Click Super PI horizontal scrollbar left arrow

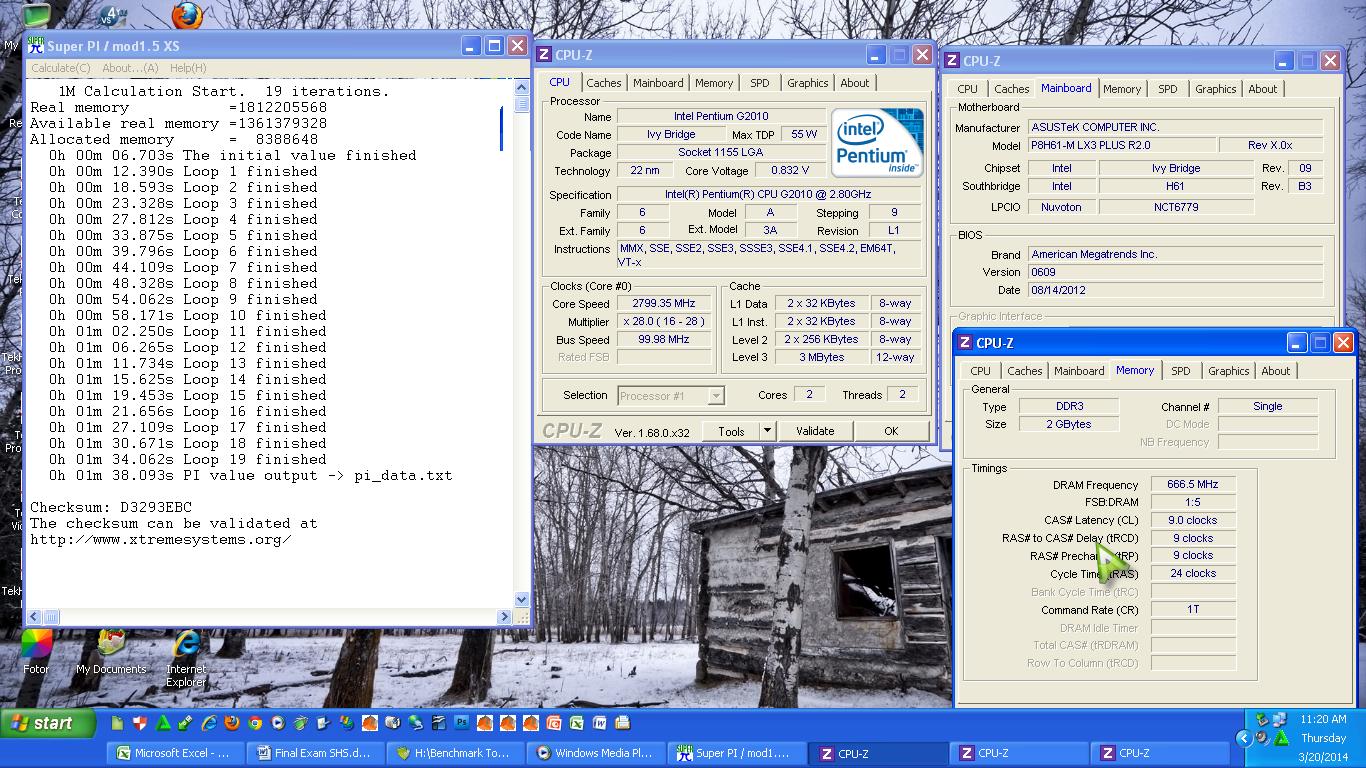34,617
